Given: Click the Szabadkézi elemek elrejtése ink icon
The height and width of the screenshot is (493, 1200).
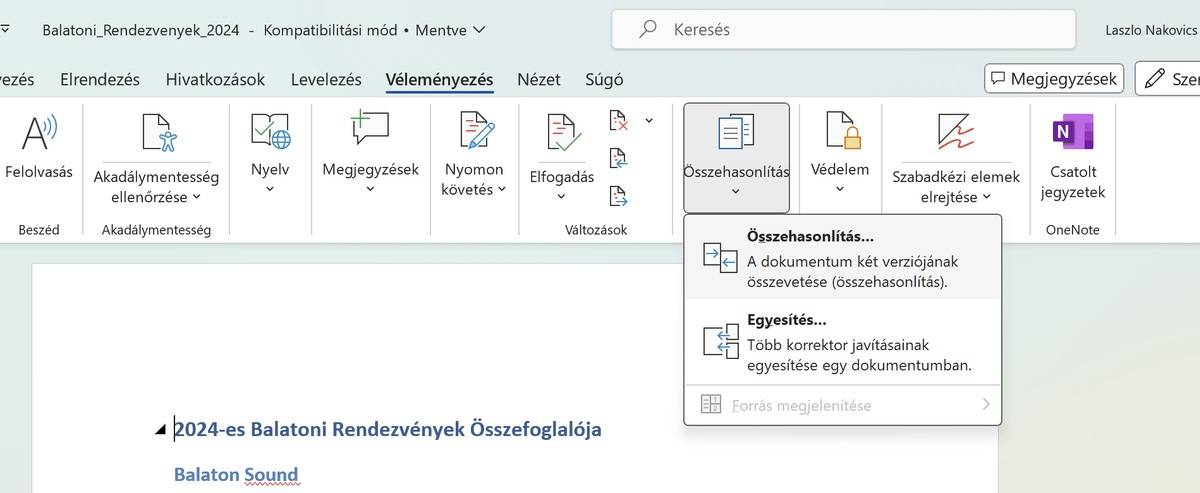Looking at the screenshot, I should pos(955,133).
